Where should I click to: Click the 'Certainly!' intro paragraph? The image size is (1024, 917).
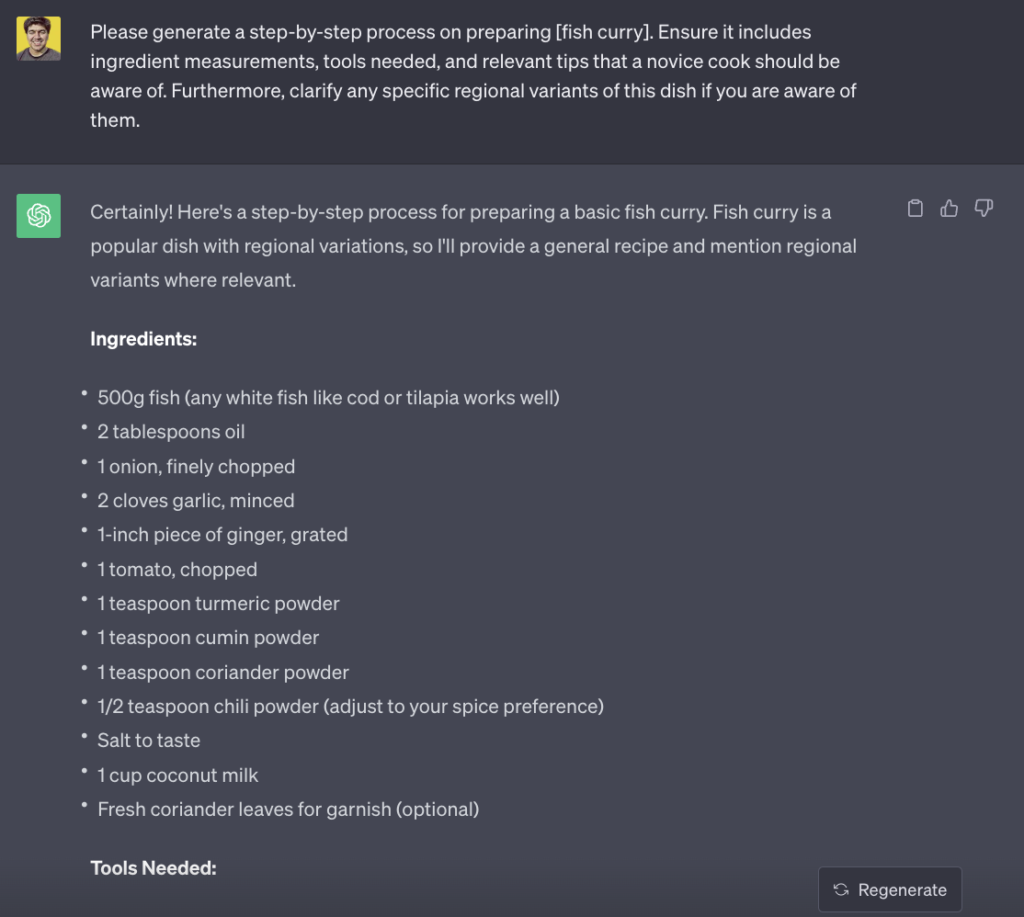[473, 246]
